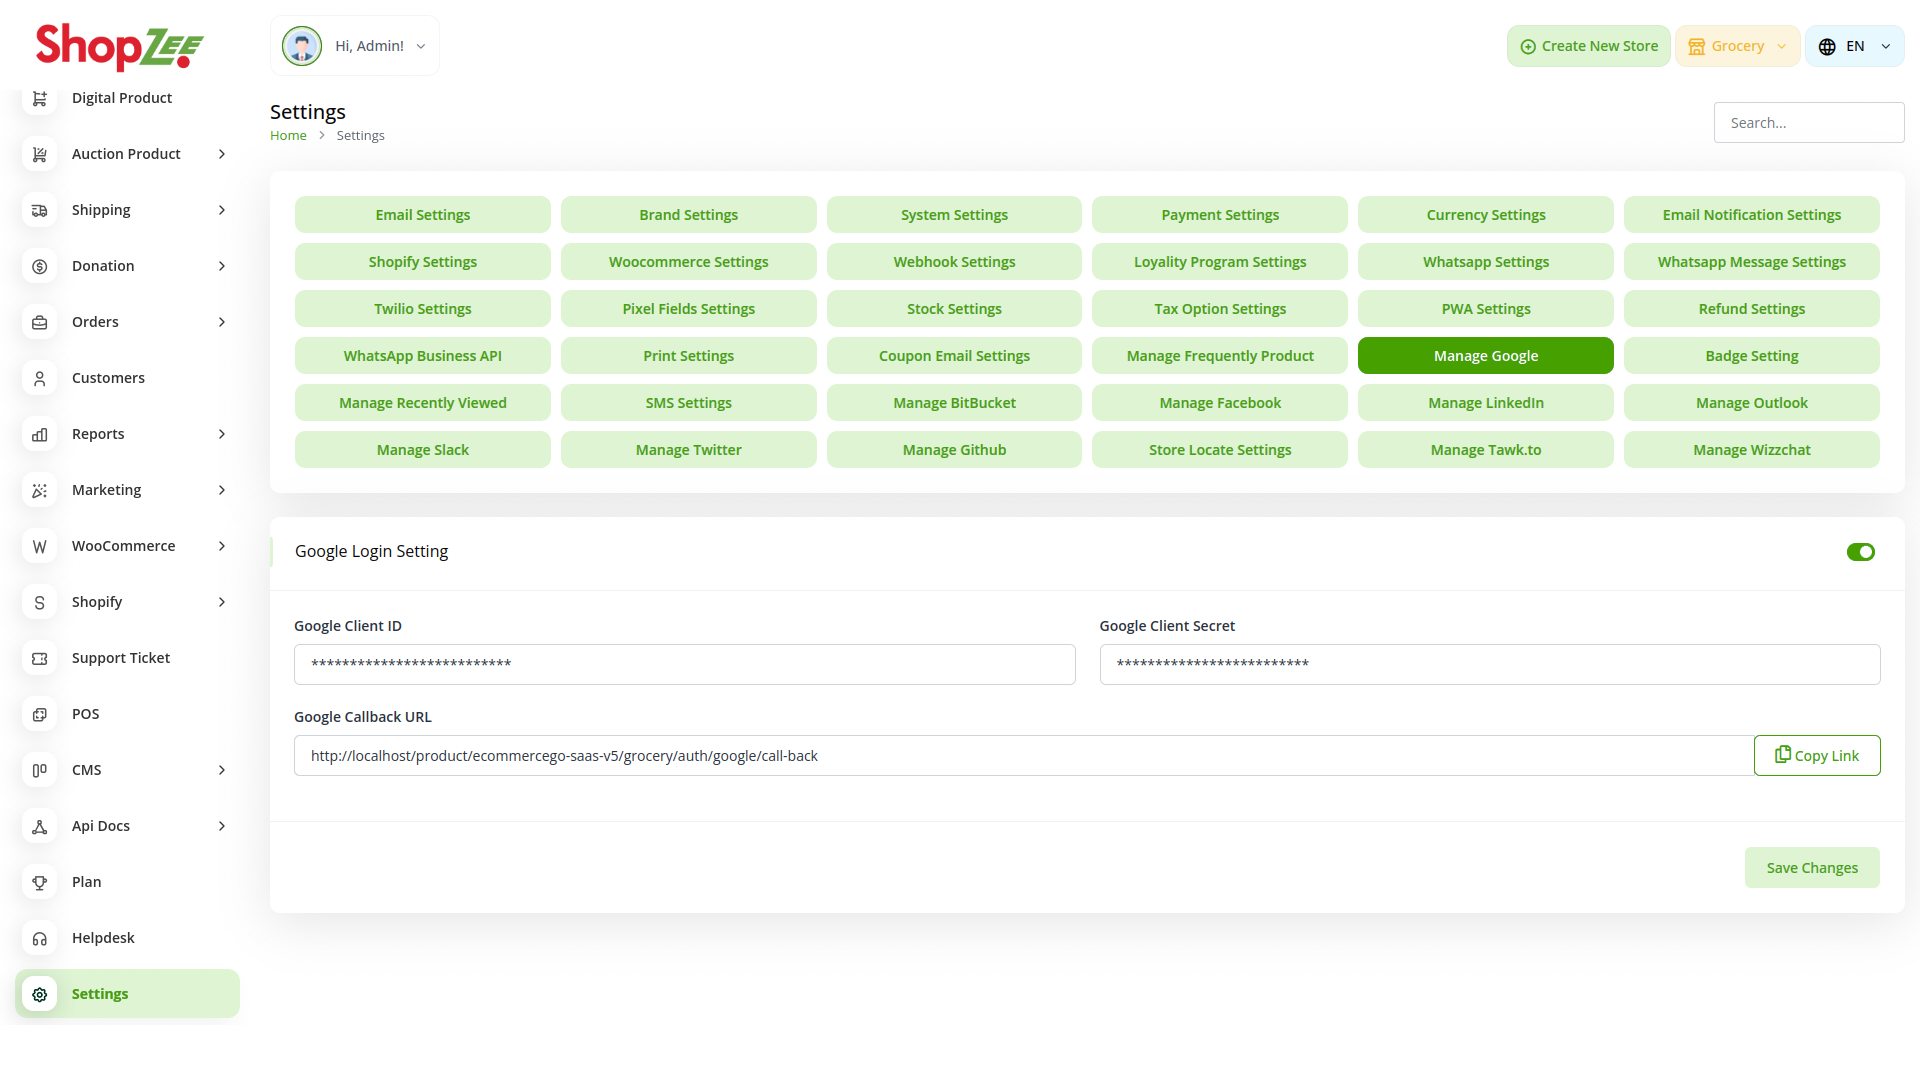Click the admin avatar picture

click(302, 46)
